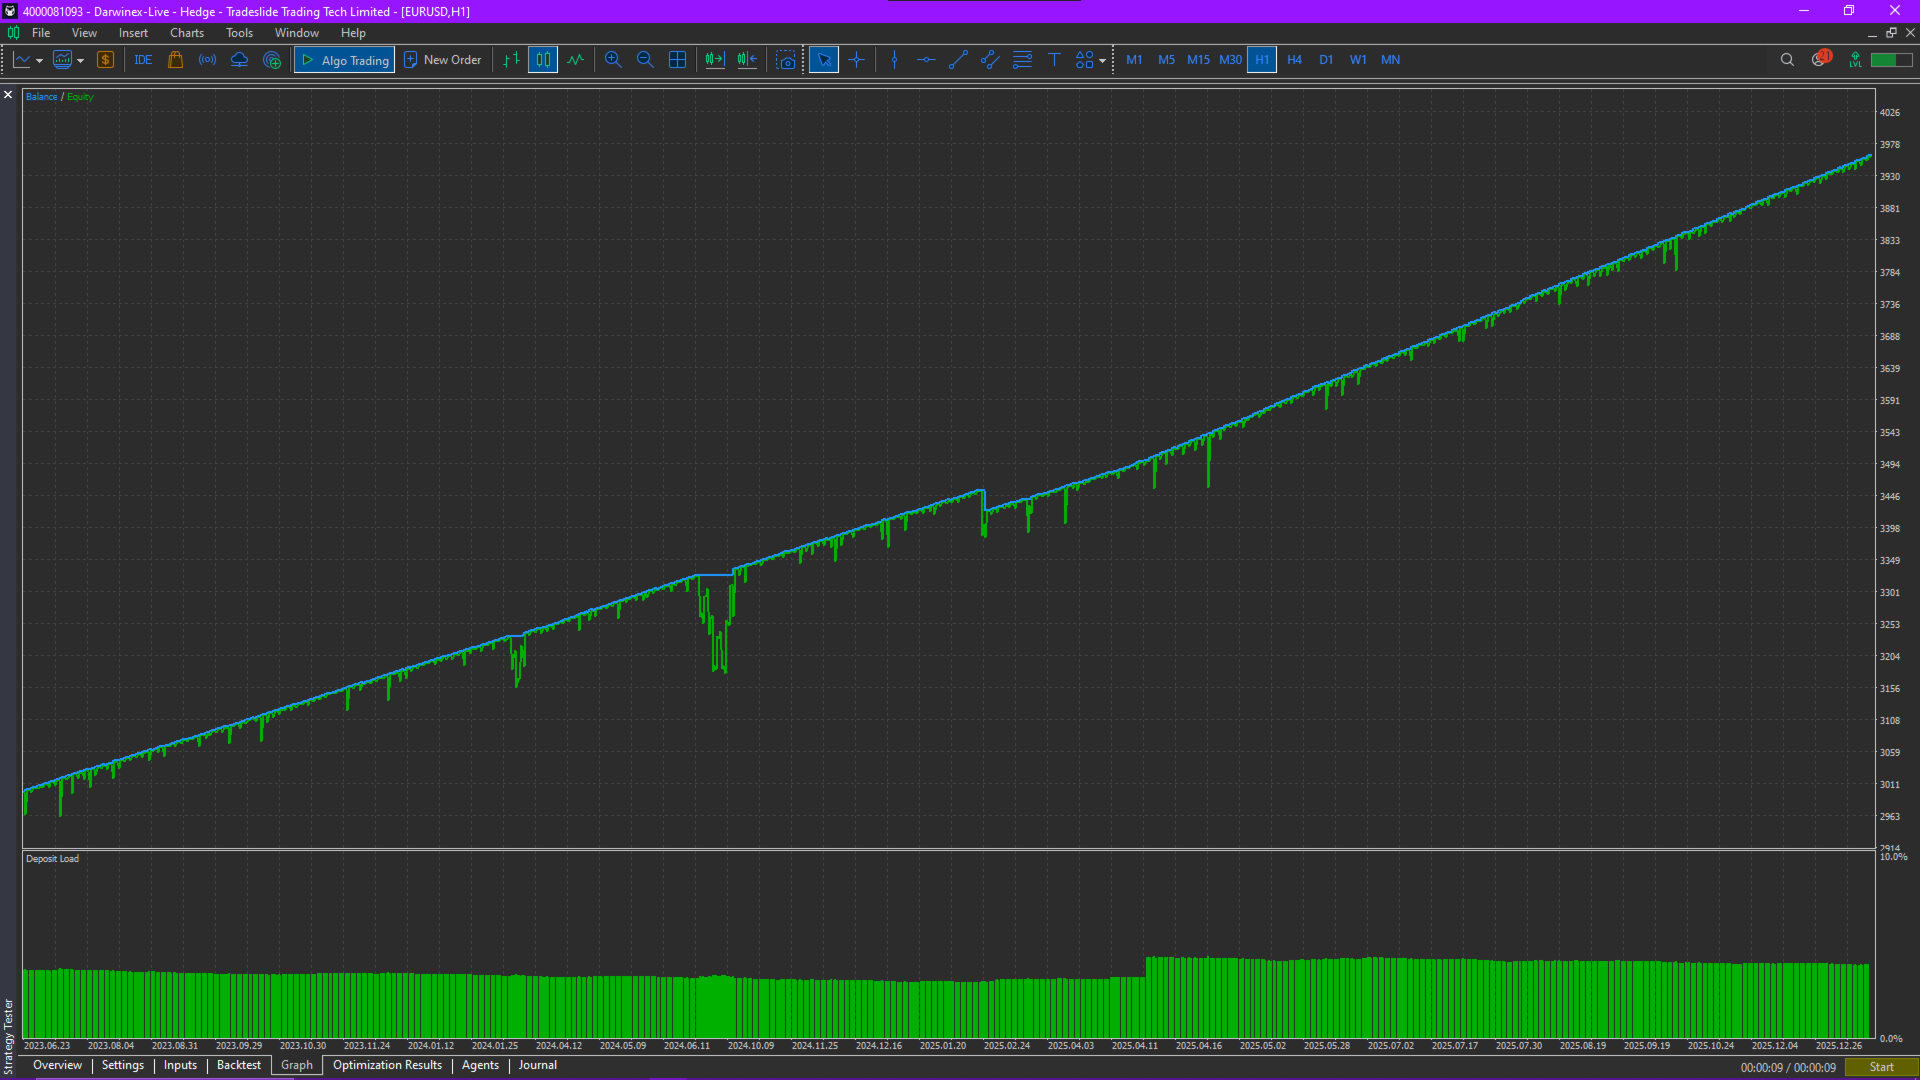
Task: Select the H4 timeframe
Action: [x=1294, y=60]
